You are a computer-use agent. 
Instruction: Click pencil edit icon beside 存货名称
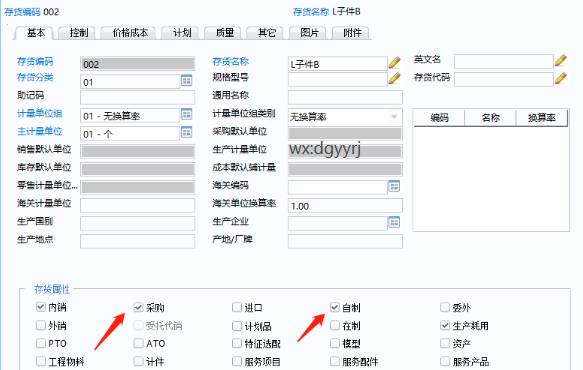click(394, 62)
